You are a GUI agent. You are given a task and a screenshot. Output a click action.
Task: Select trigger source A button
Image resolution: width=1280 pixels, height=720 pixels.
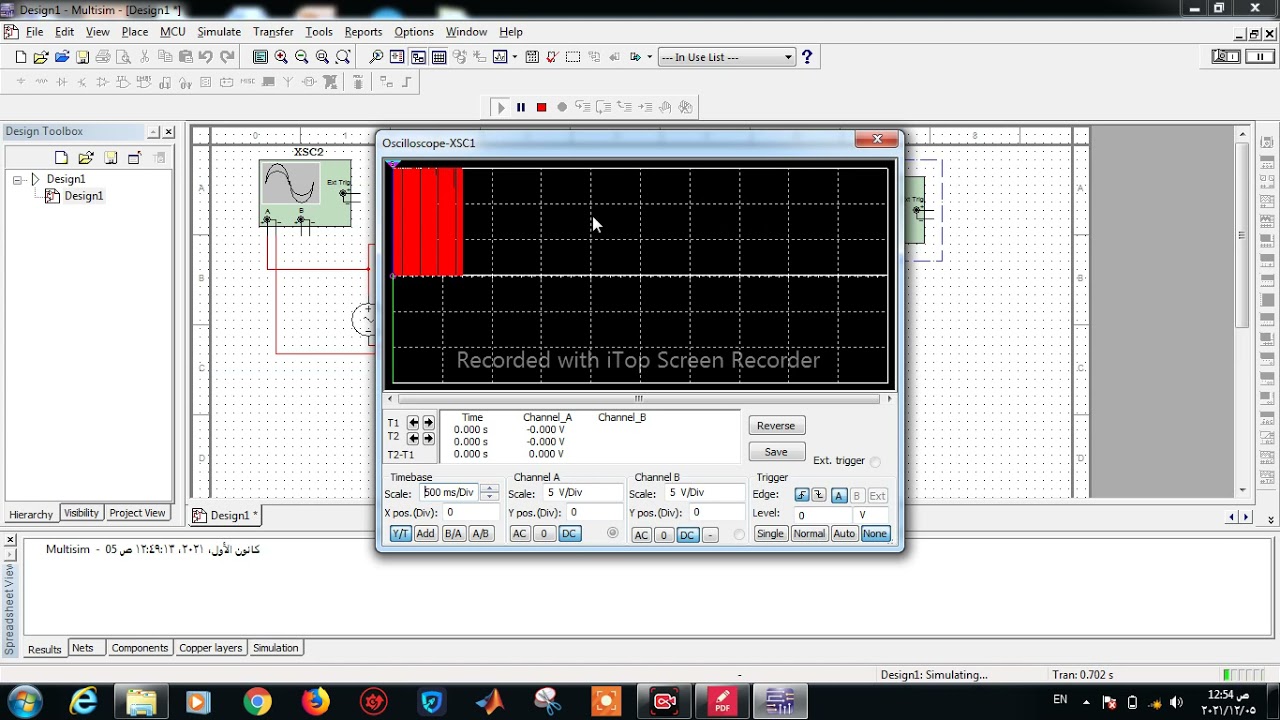click(x=839, y=495)
